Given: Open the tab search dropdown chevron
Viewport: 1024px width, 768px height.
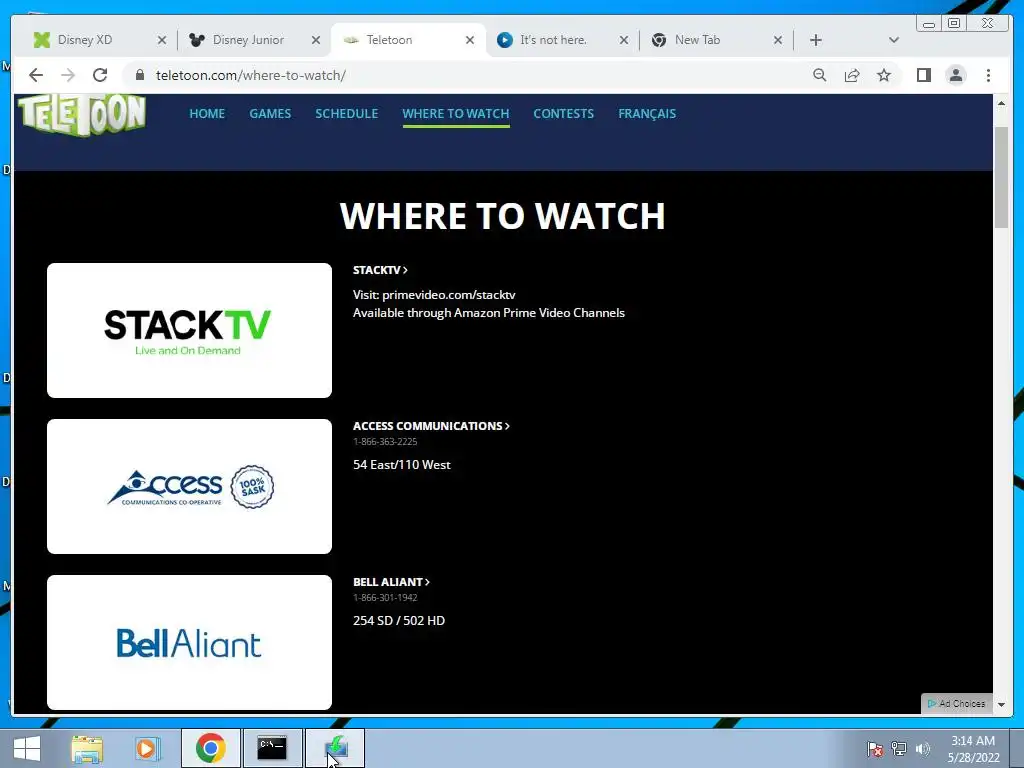Looking at the screenshot, I should [894, 40].
